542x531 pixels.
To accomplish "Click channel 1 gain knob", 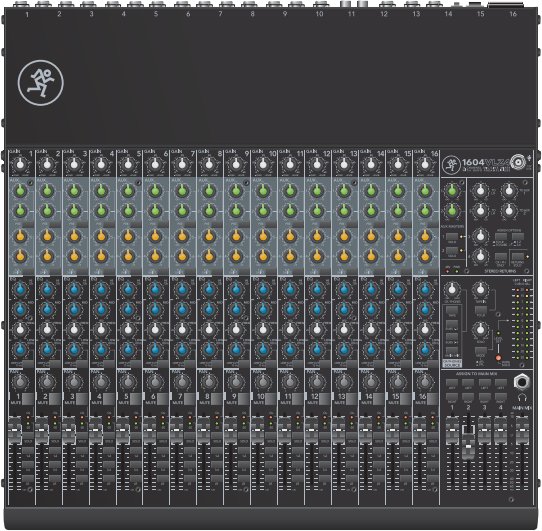I will (20, 165).
